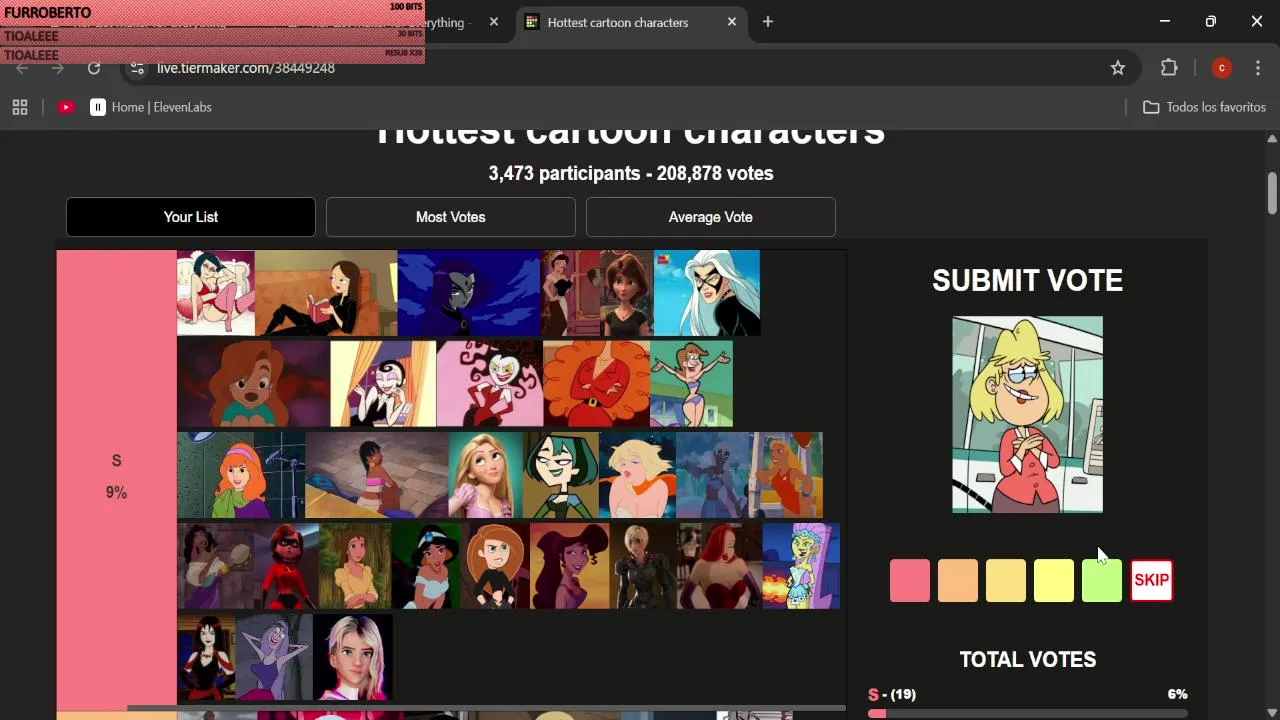Select the Jessica Rabbit thumbnail
The height and width of the screenshot is (720, 1280).
point(720,566)
